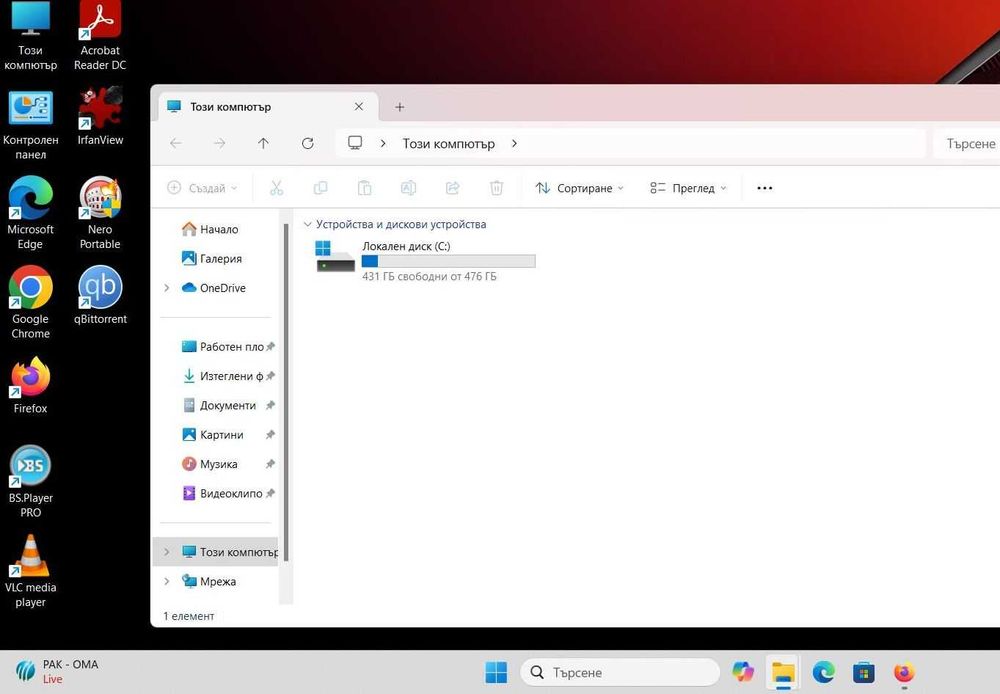Open Firefox from the taskbar

pyautogui.click(x=904, y=672)
